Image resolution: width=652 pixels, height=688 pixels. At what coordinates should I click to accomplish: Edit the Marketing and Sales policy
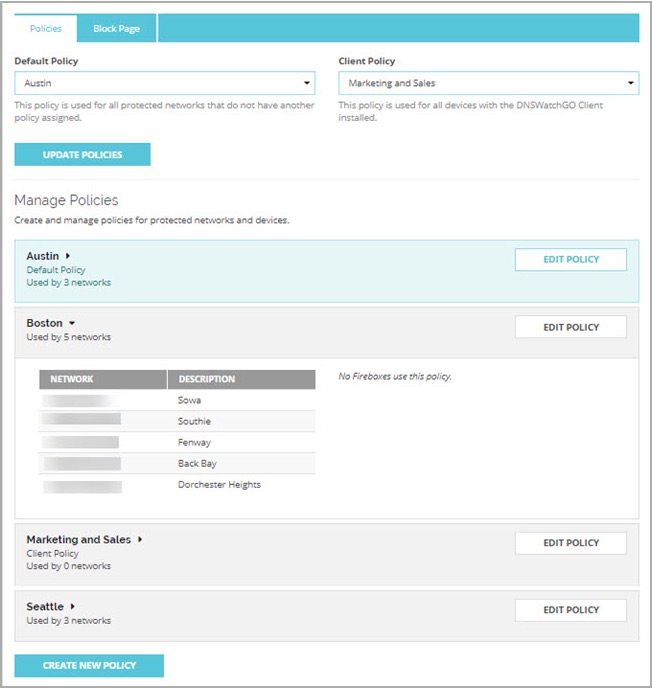[x=570, y=543]
